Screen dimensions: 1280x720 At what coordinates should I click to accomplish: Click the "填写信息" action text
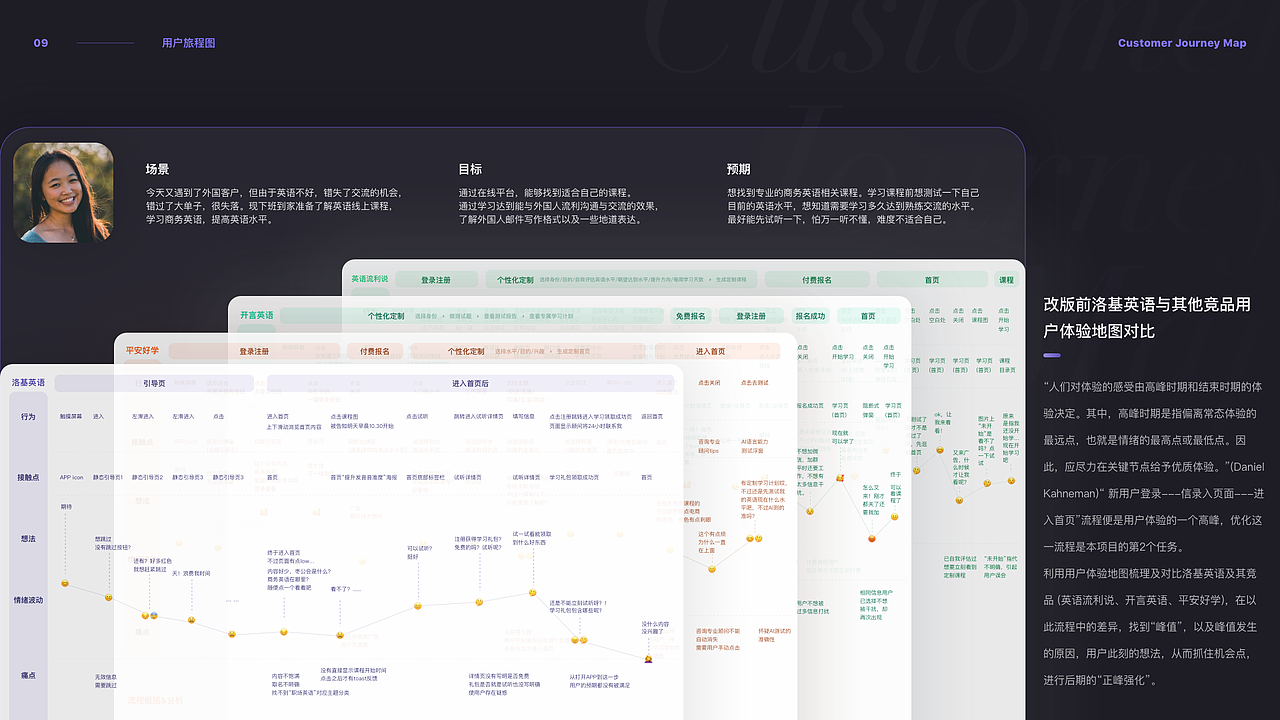[524, 416]
